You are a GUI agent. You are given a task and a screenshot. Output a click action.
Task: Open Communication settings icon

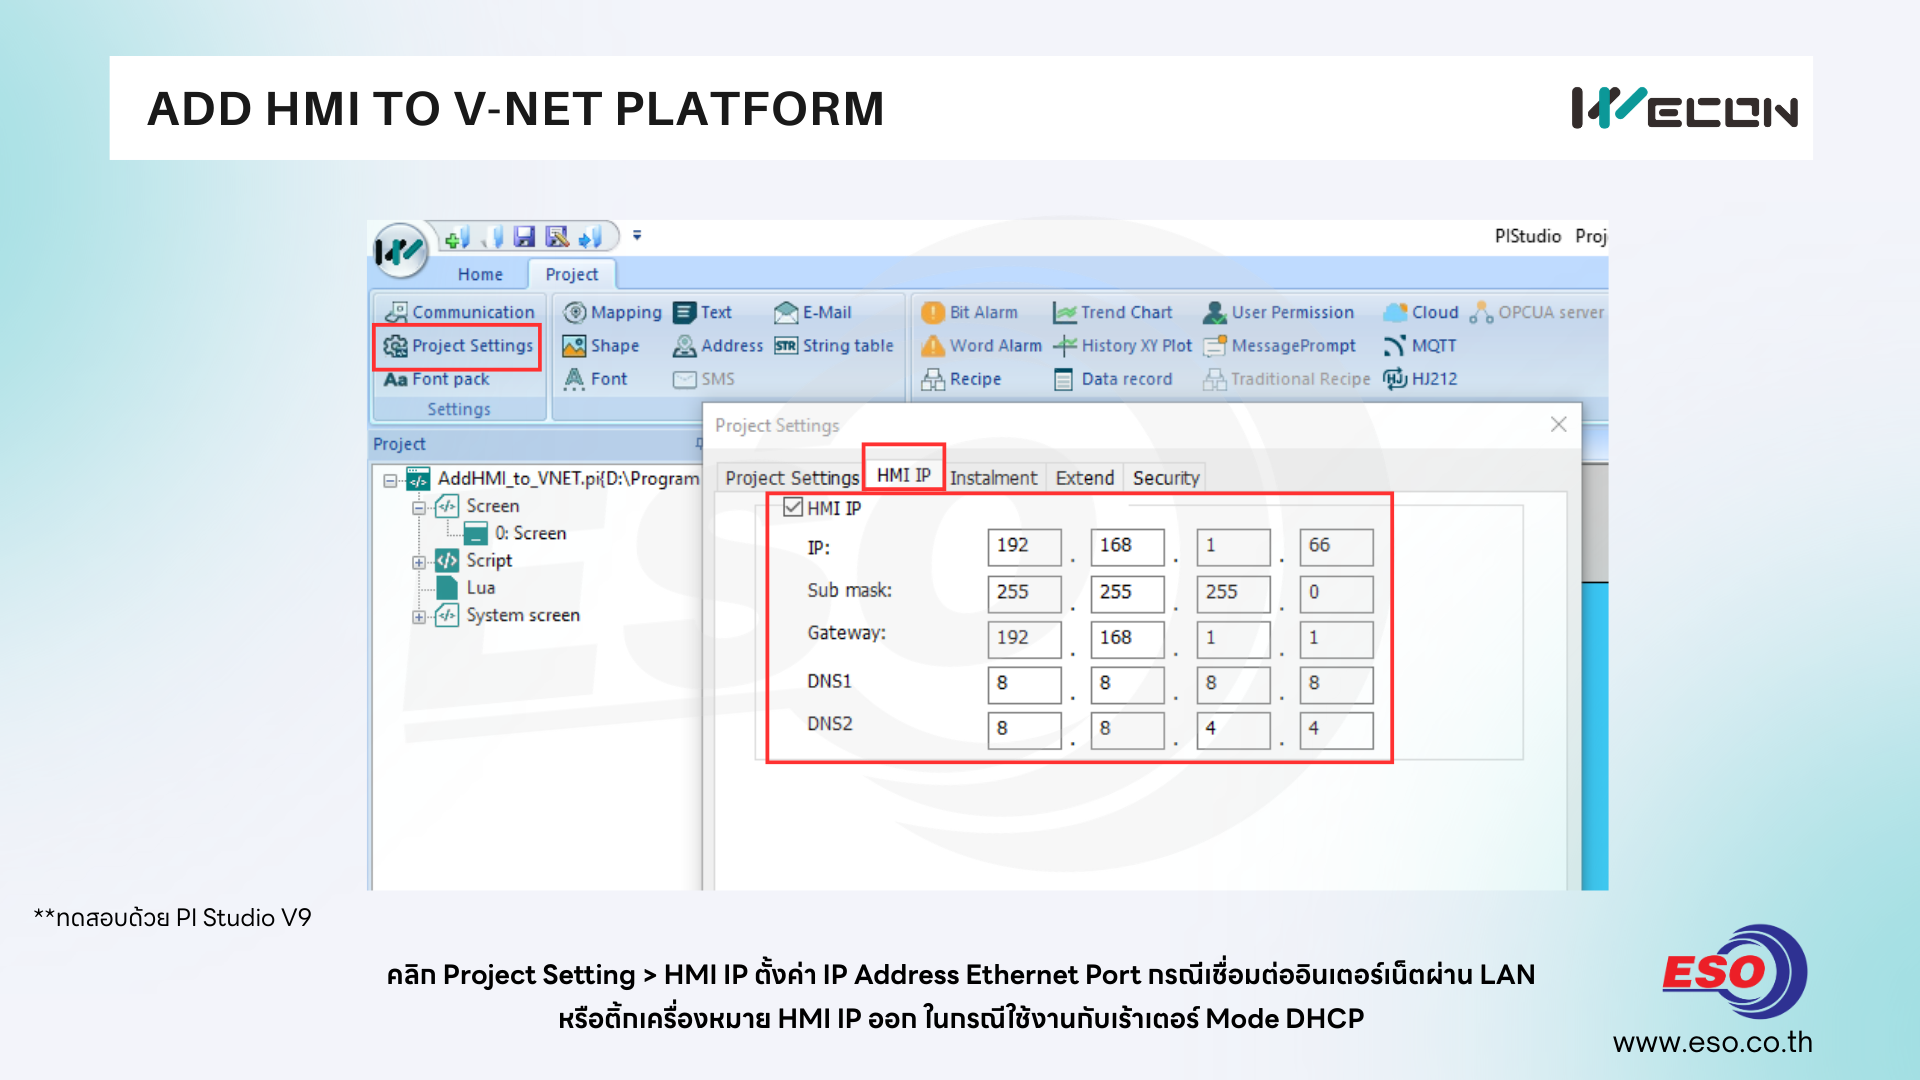point(396,312)
